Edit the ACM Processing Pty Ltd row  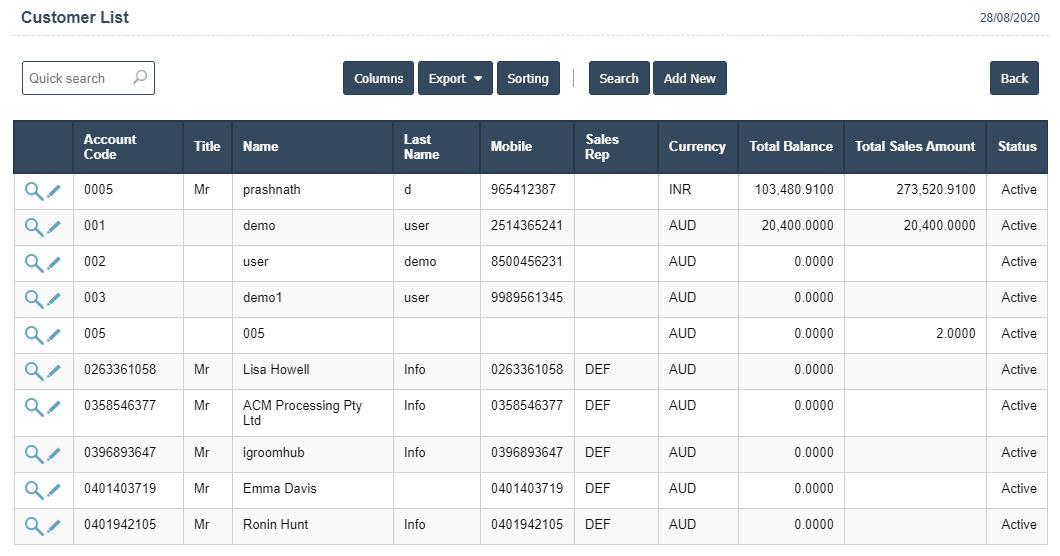point(54,407)
